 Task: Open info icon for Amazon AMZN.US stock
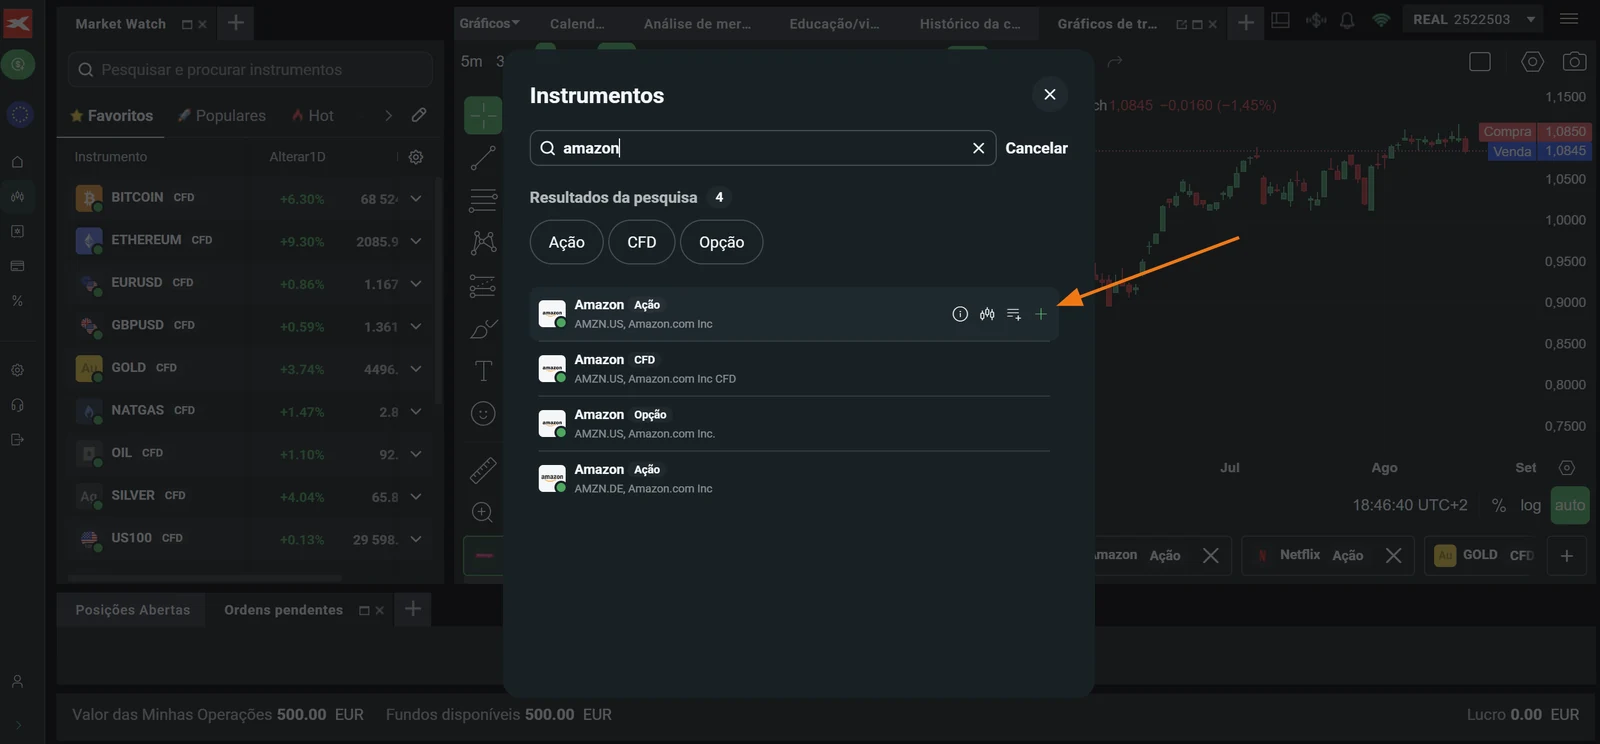click(x=960, y=314)
